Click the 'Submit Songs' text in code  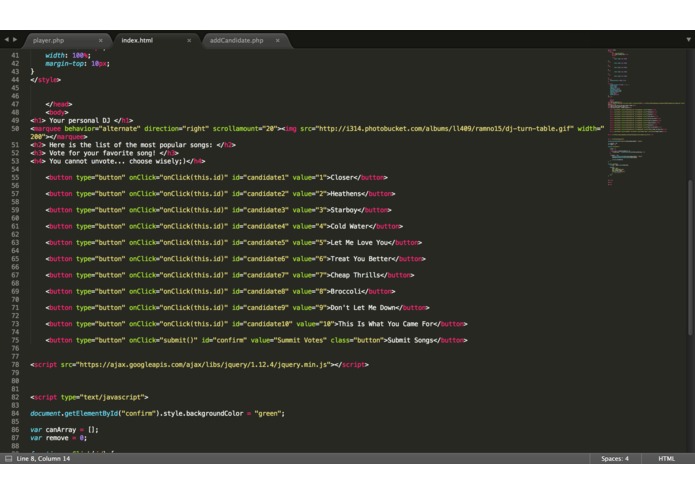click(410, 340)
